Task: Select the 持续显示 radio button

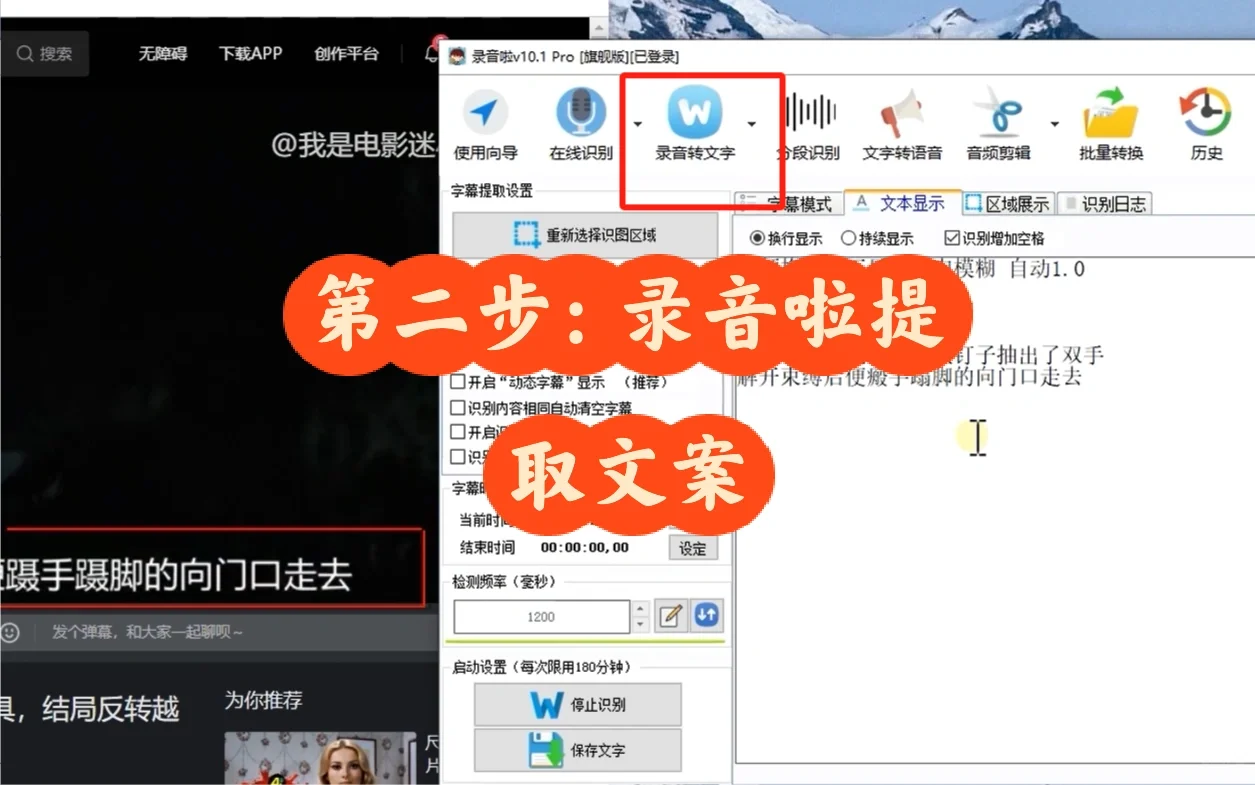Action: [x=850, y=237]
